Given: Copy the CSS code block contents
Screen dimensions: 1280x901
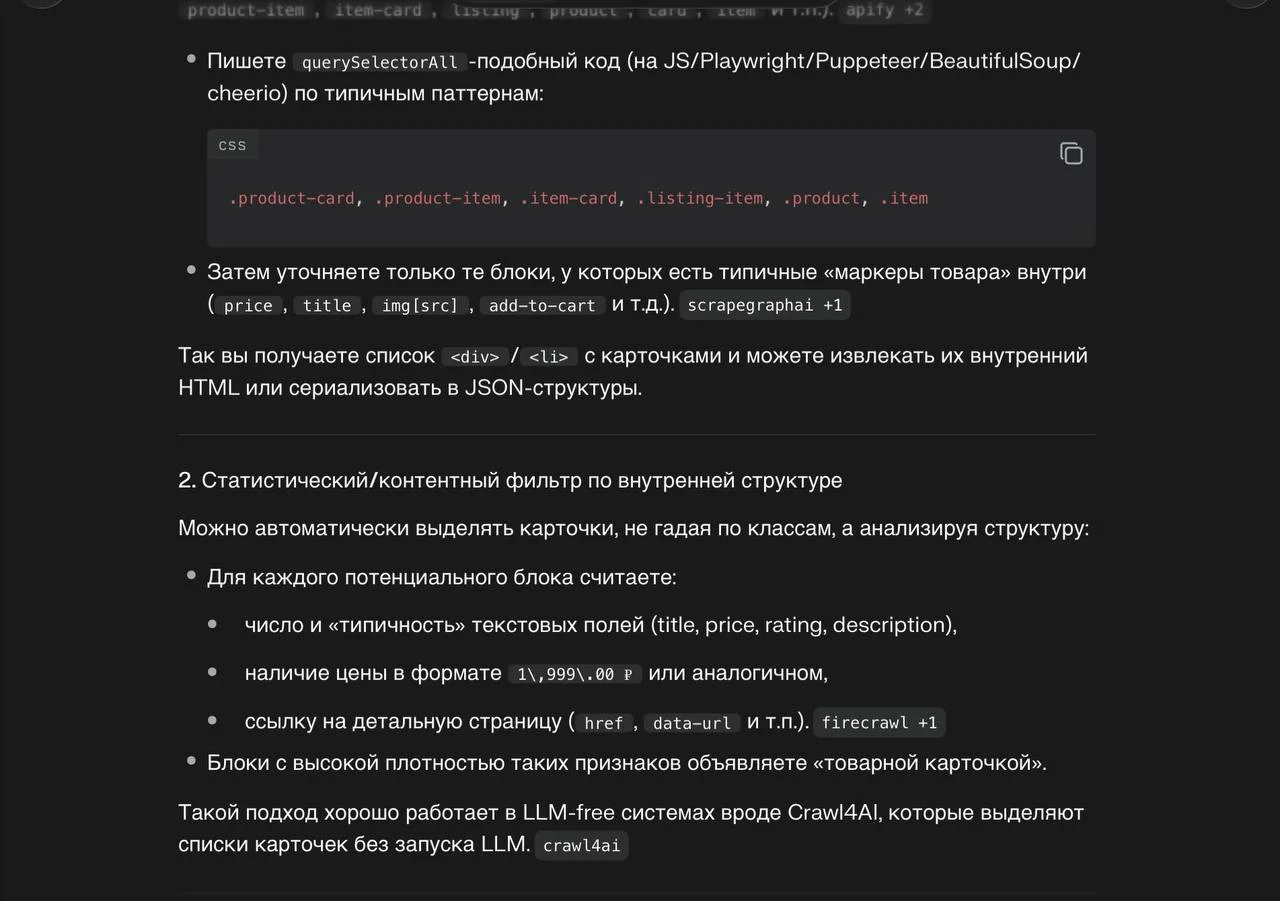Looking at the screenshot, I should point(1071,153).
